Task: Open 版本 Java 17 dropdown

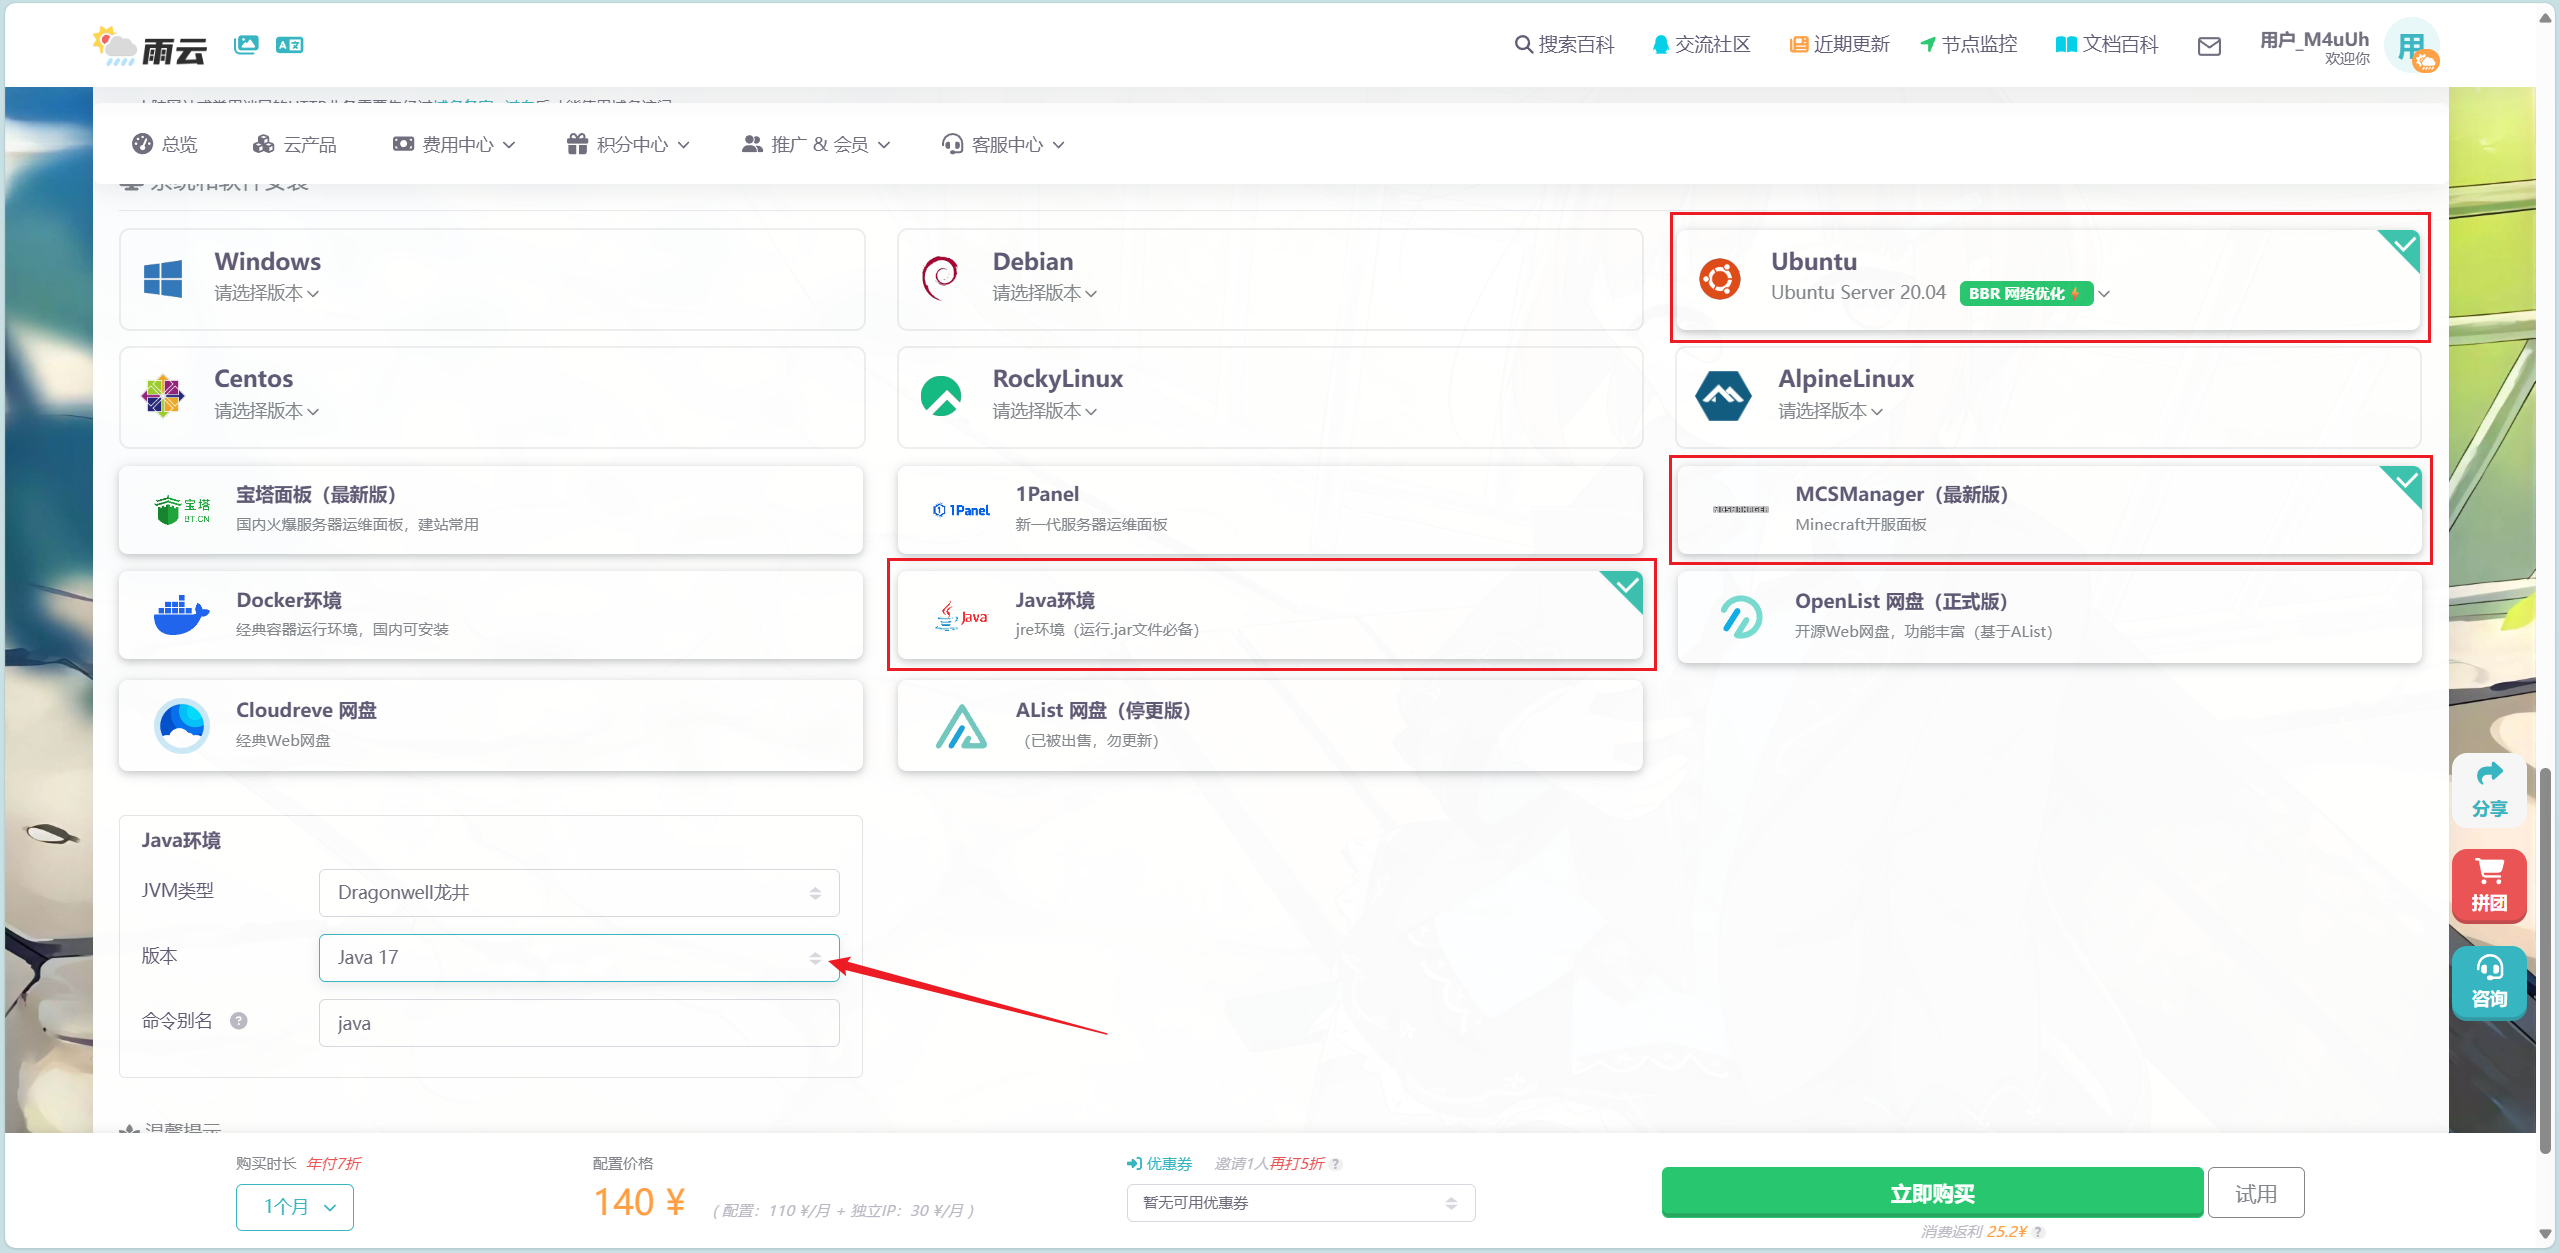Action: coord(579,958)
